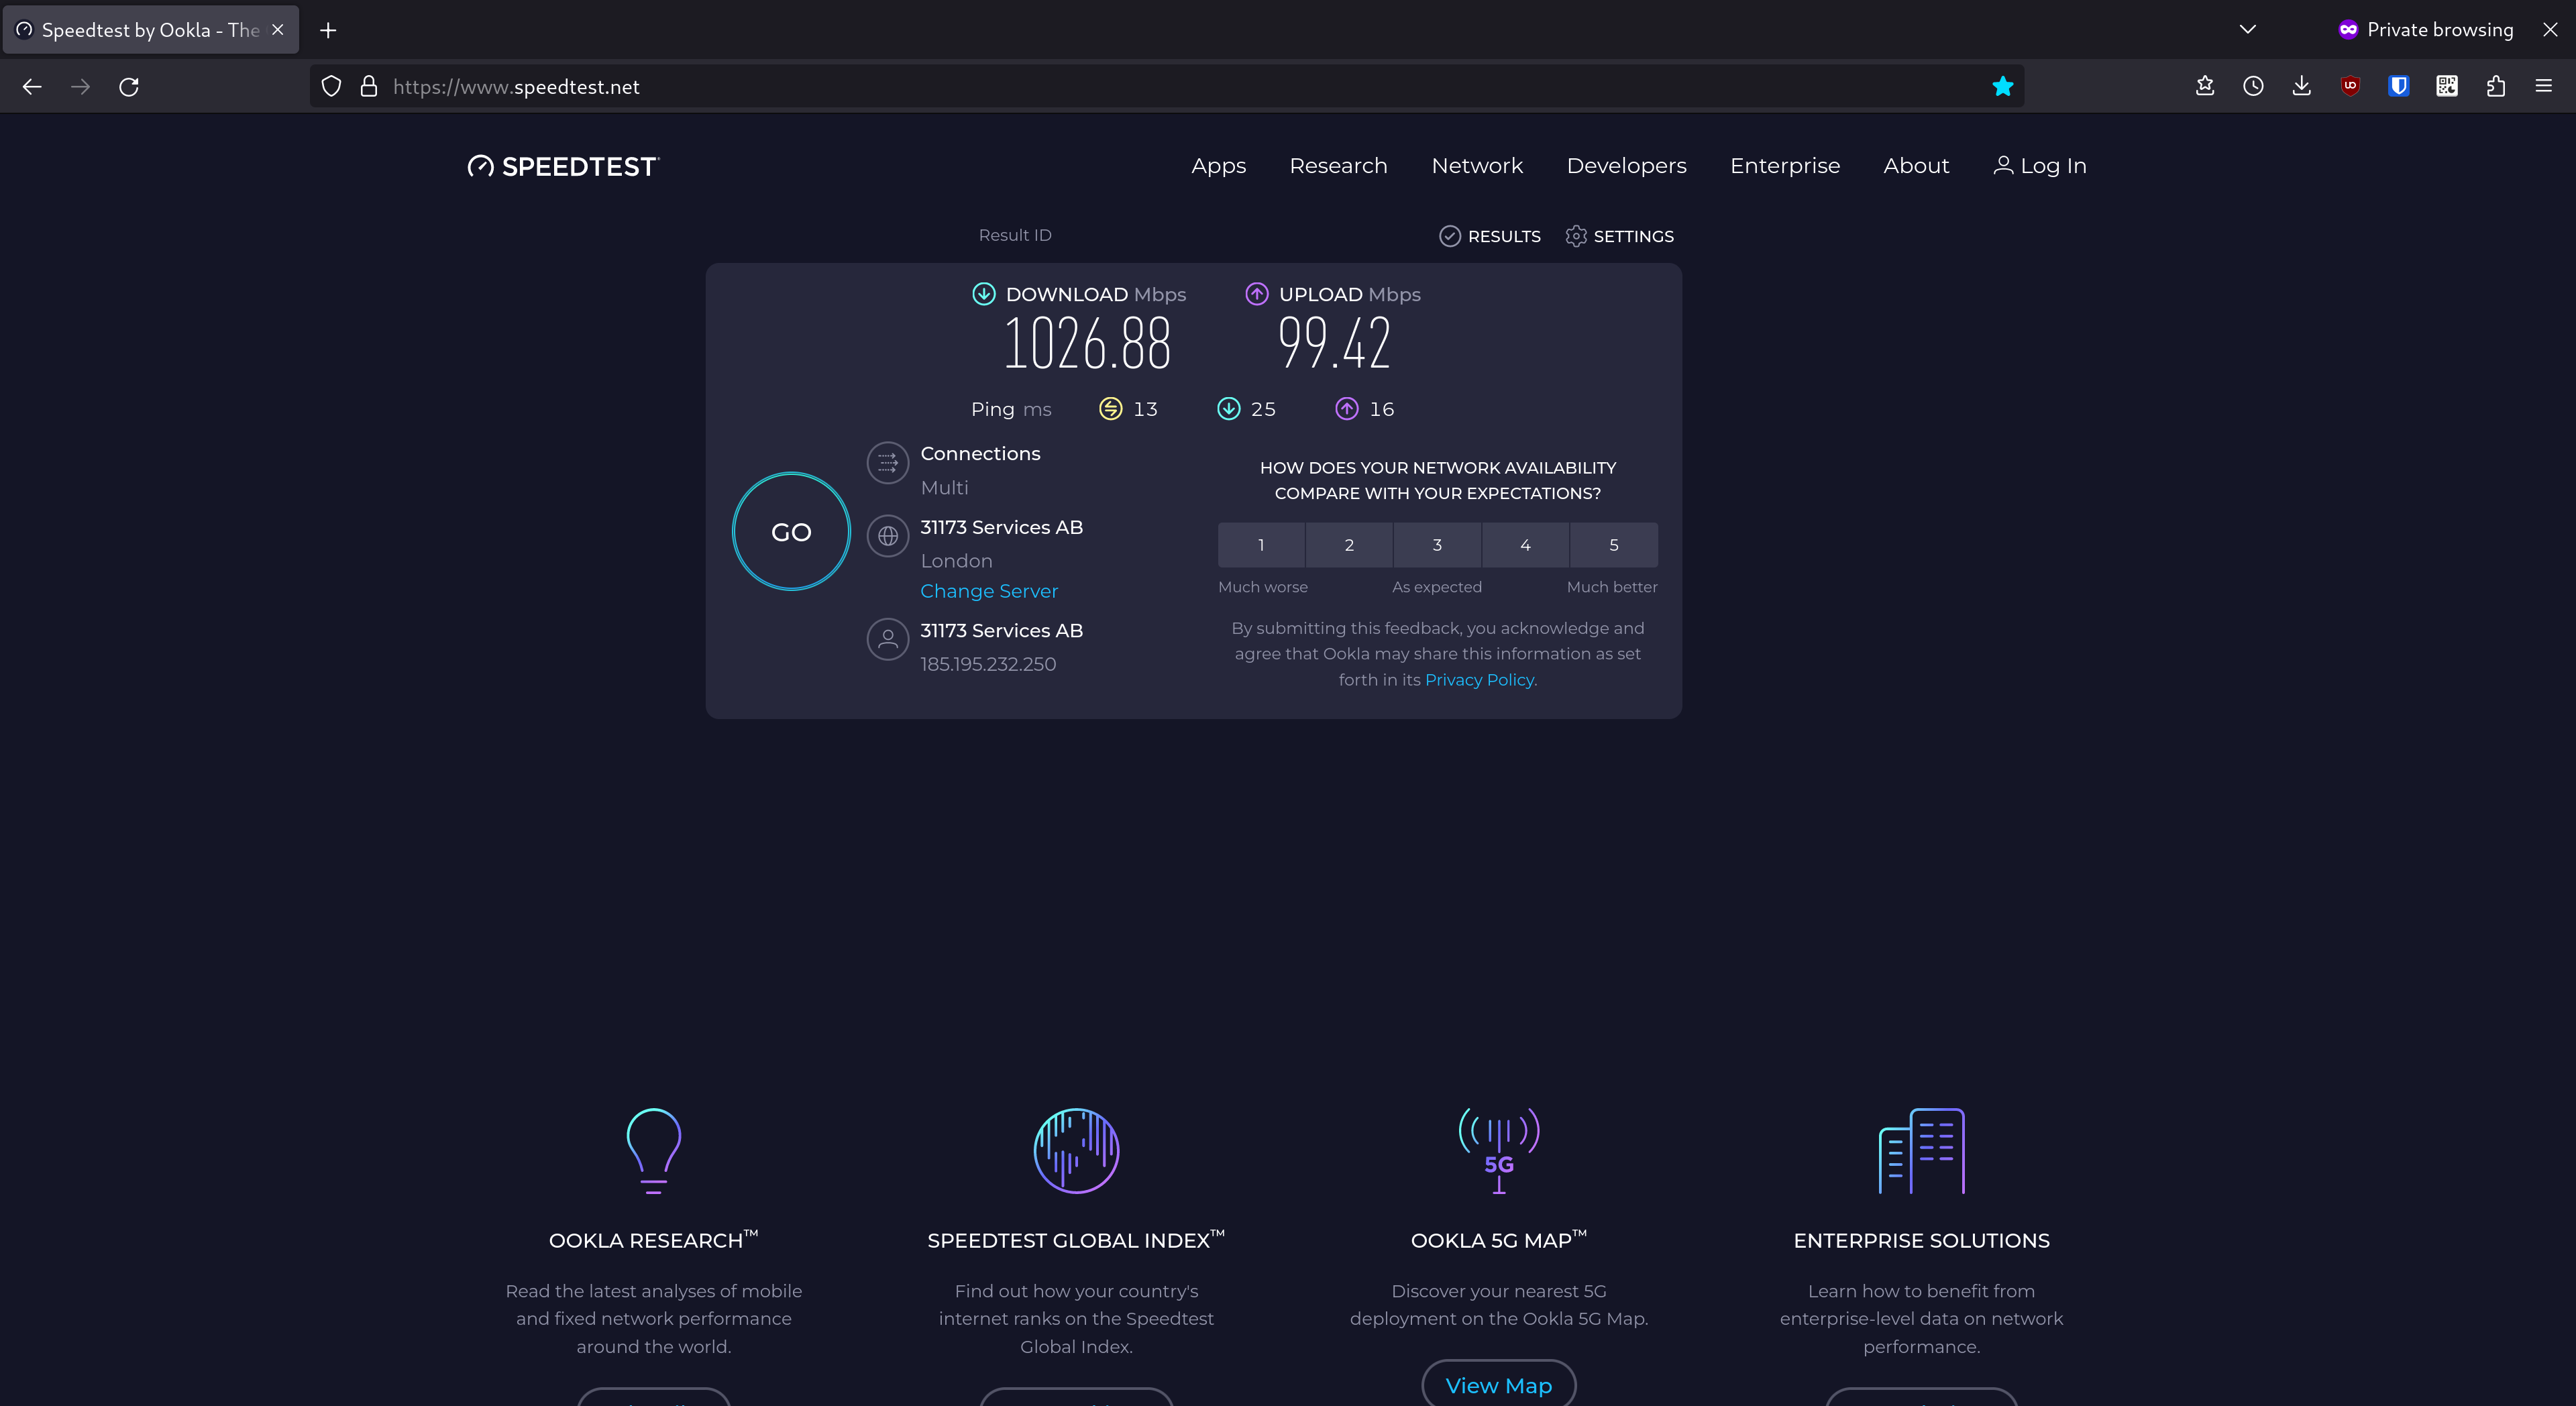Click the View Map button
The width and height of the screenshot is (2576, 1406).
coord(1499,1385)
